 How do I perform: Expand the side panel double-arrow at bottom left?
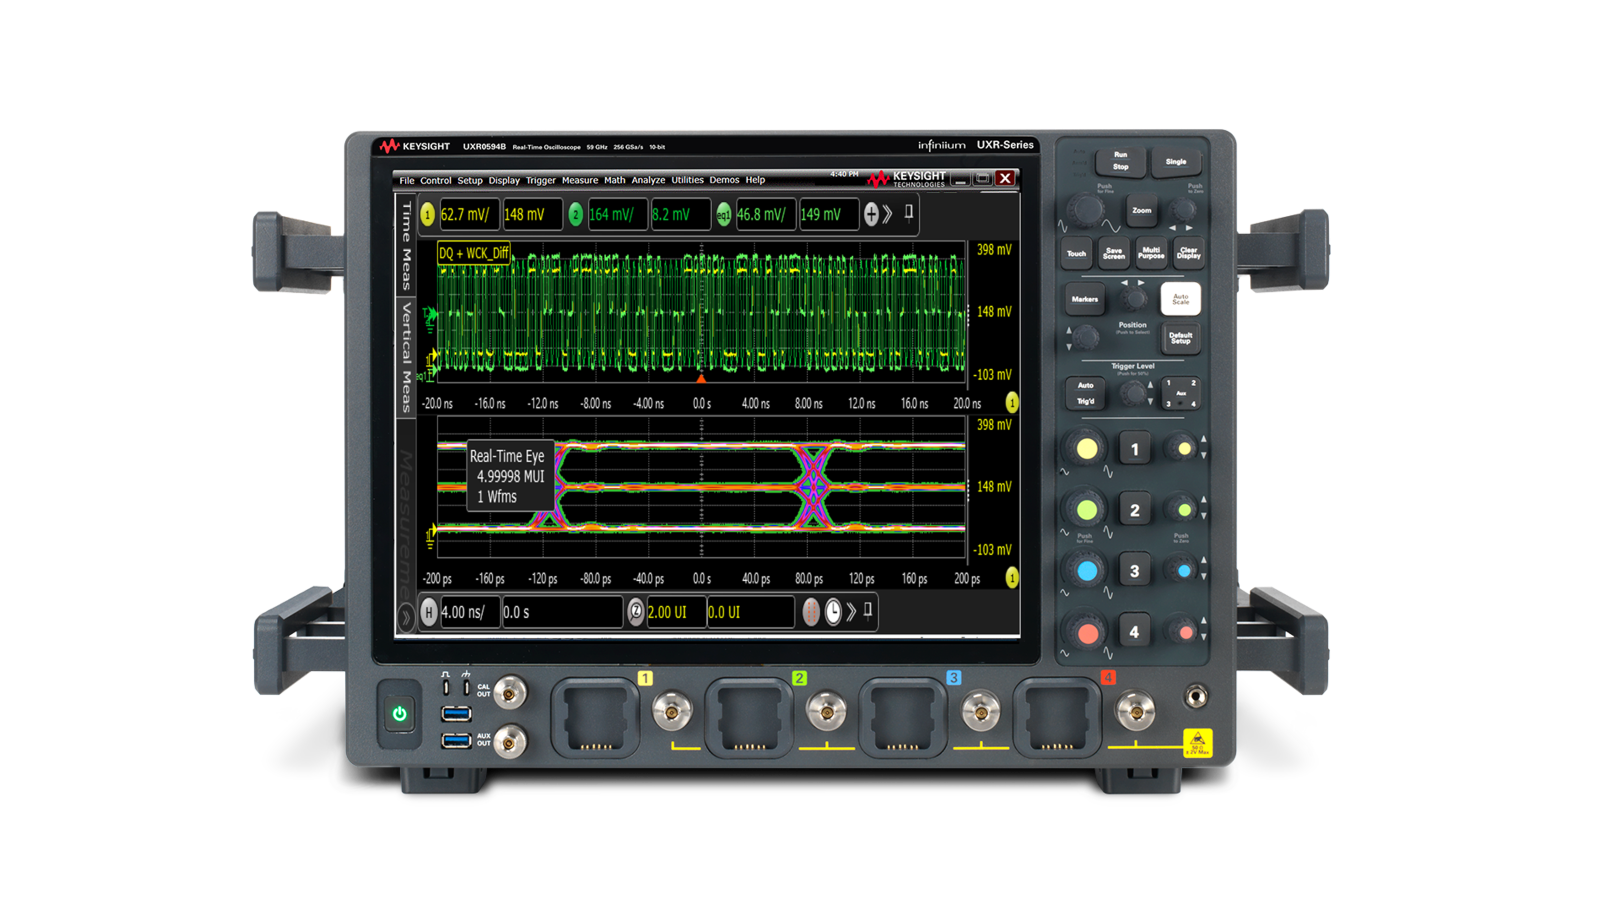406,618
